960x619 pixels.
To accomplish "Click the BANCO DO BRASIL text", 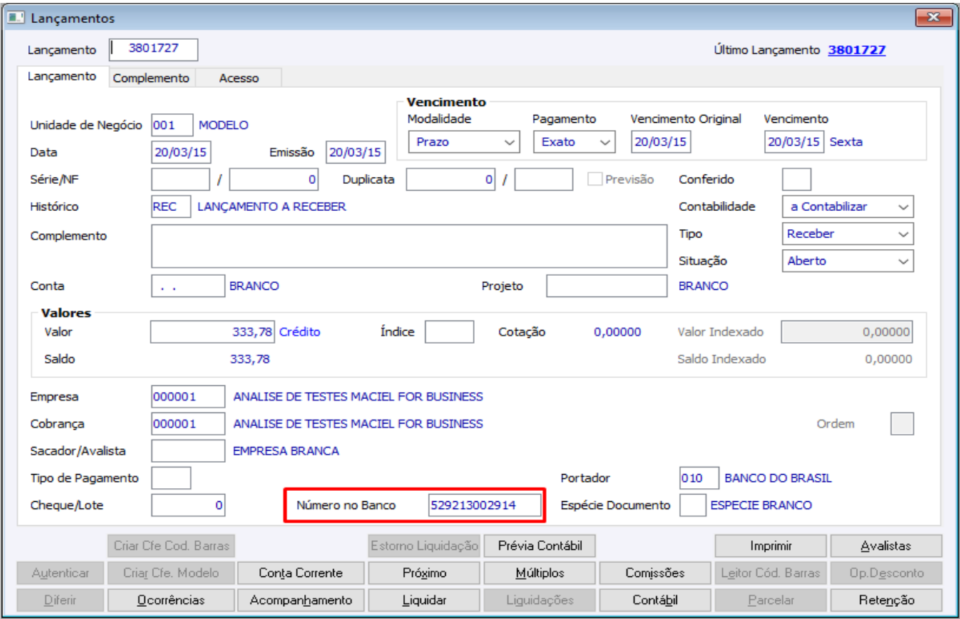I will (x=778, y=478).
